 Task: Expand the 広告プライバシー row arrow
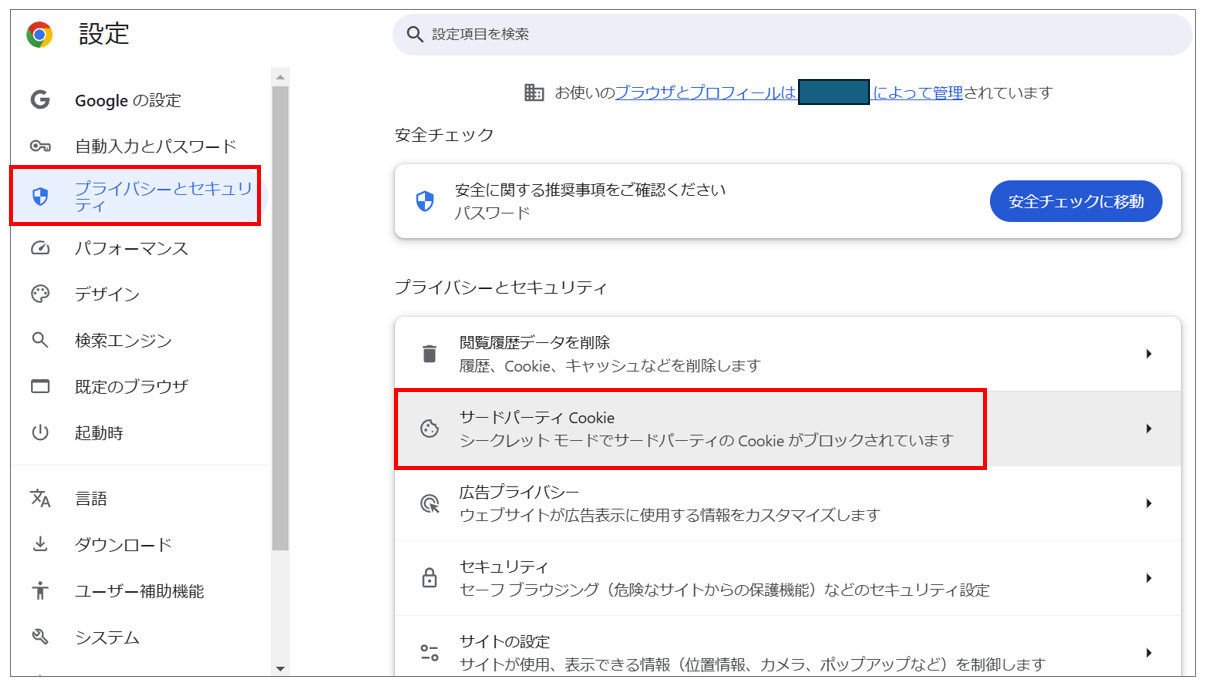click(1149, 503)
